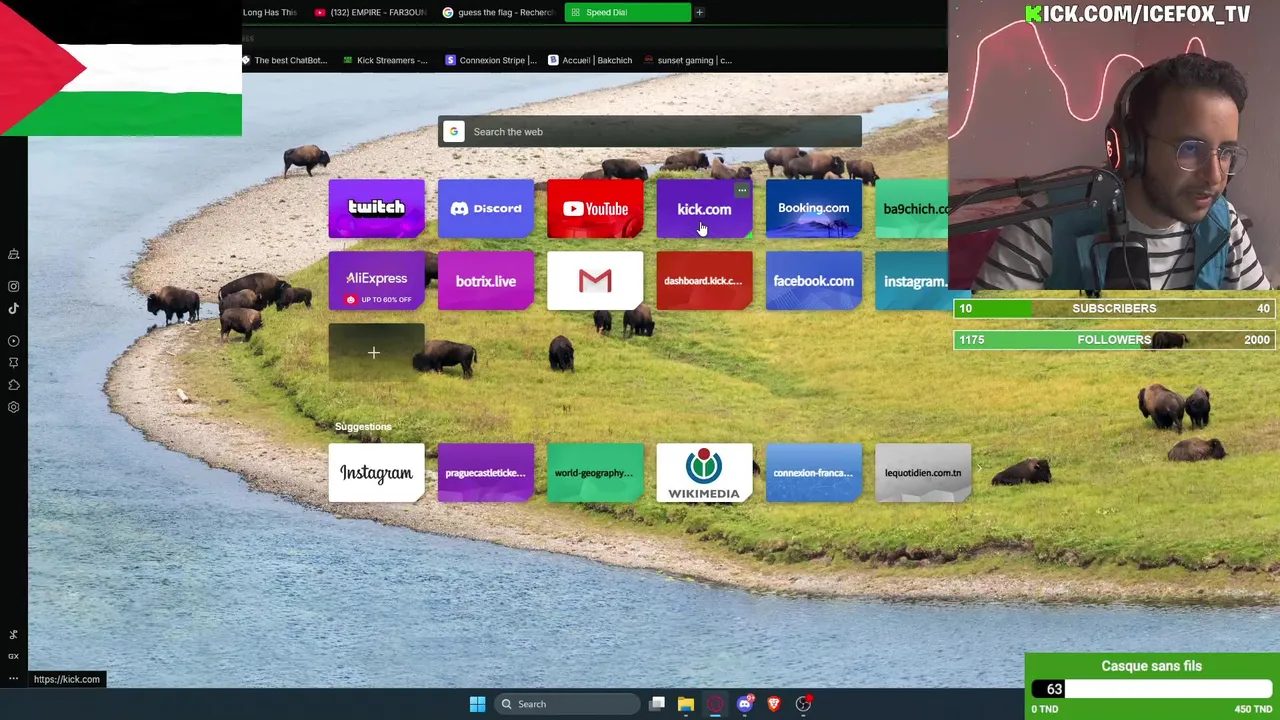Open the Connexion Stripe bookmark
This screenshot has width=1280, height=720.
[491, 60]
